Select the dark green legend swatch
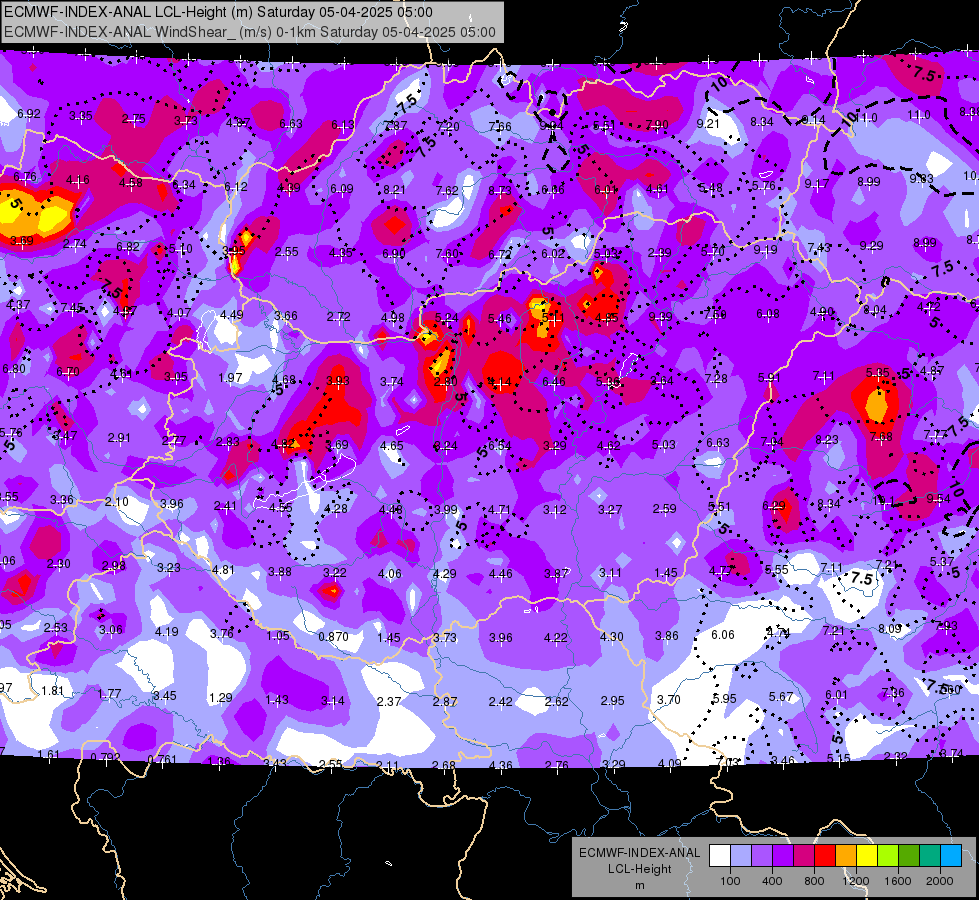 click(x=909, y=856)
